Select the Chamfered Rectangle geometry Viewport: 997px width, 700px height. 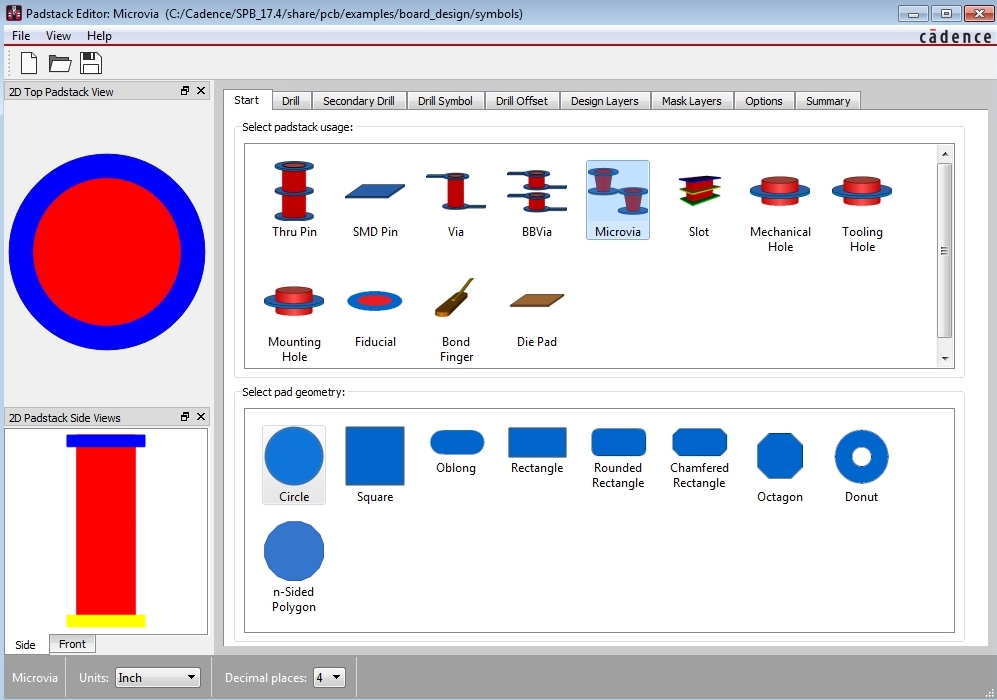tap(699, 458)
